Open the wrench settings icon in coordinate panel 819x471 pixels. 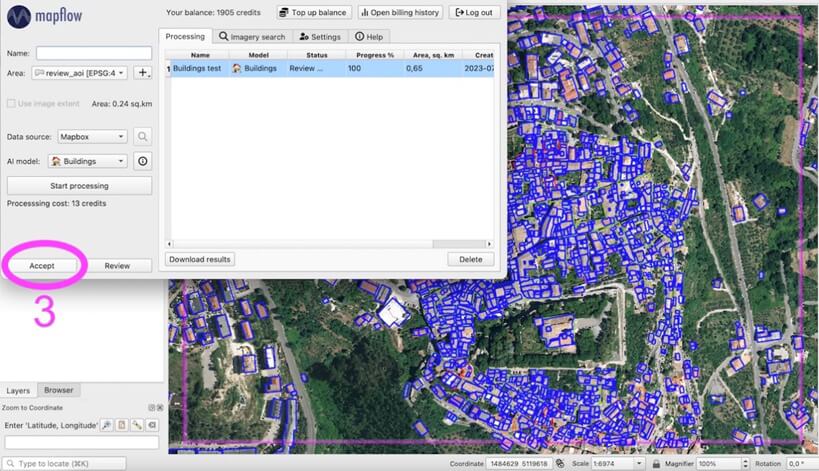(136, 425)
